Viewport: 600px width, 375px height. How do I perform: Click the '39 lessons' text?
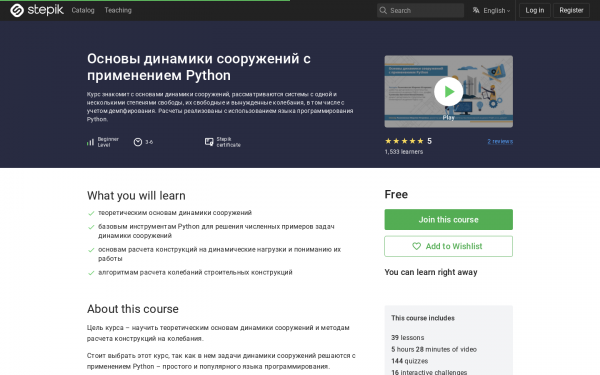pos(408,338)
